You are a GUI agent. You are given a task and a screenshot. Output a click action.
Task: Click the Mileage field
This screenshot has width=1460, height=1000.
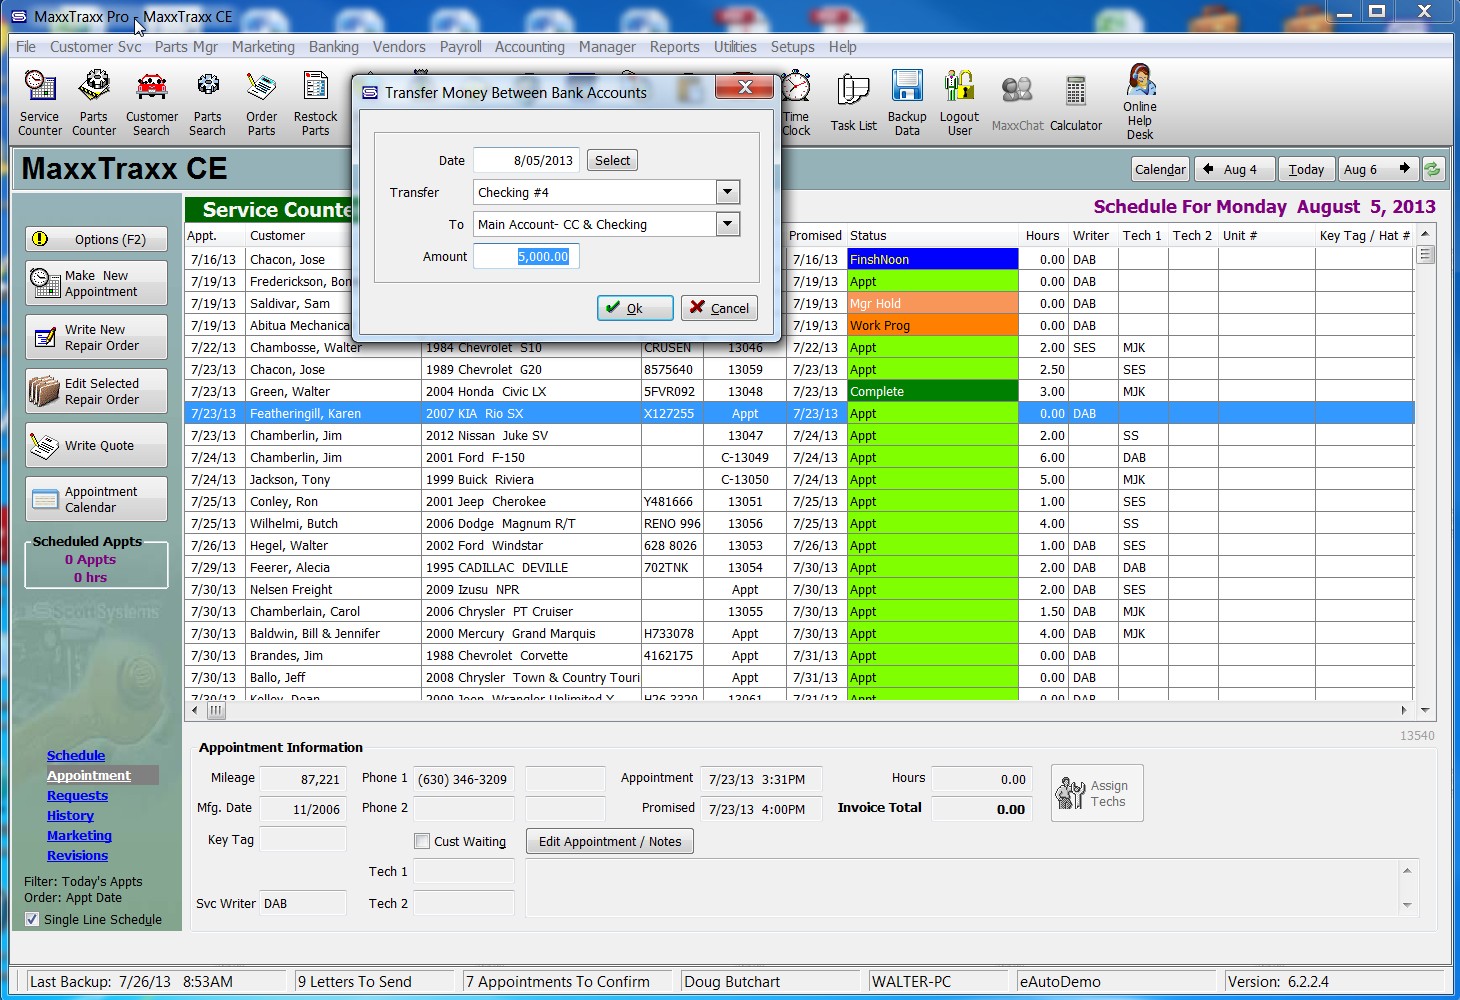point(303,779)
